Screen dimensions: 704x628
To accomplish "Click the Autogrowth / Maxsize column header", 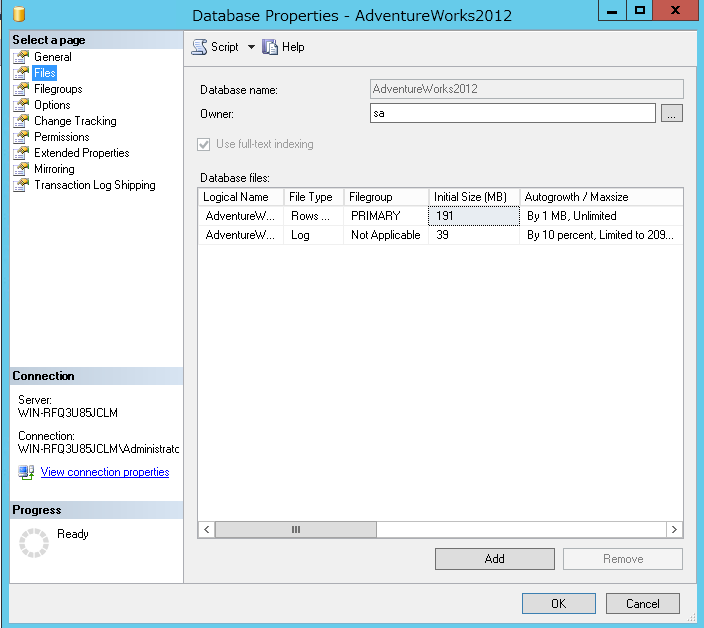I will pyautogui.click(x=601, y=197).
